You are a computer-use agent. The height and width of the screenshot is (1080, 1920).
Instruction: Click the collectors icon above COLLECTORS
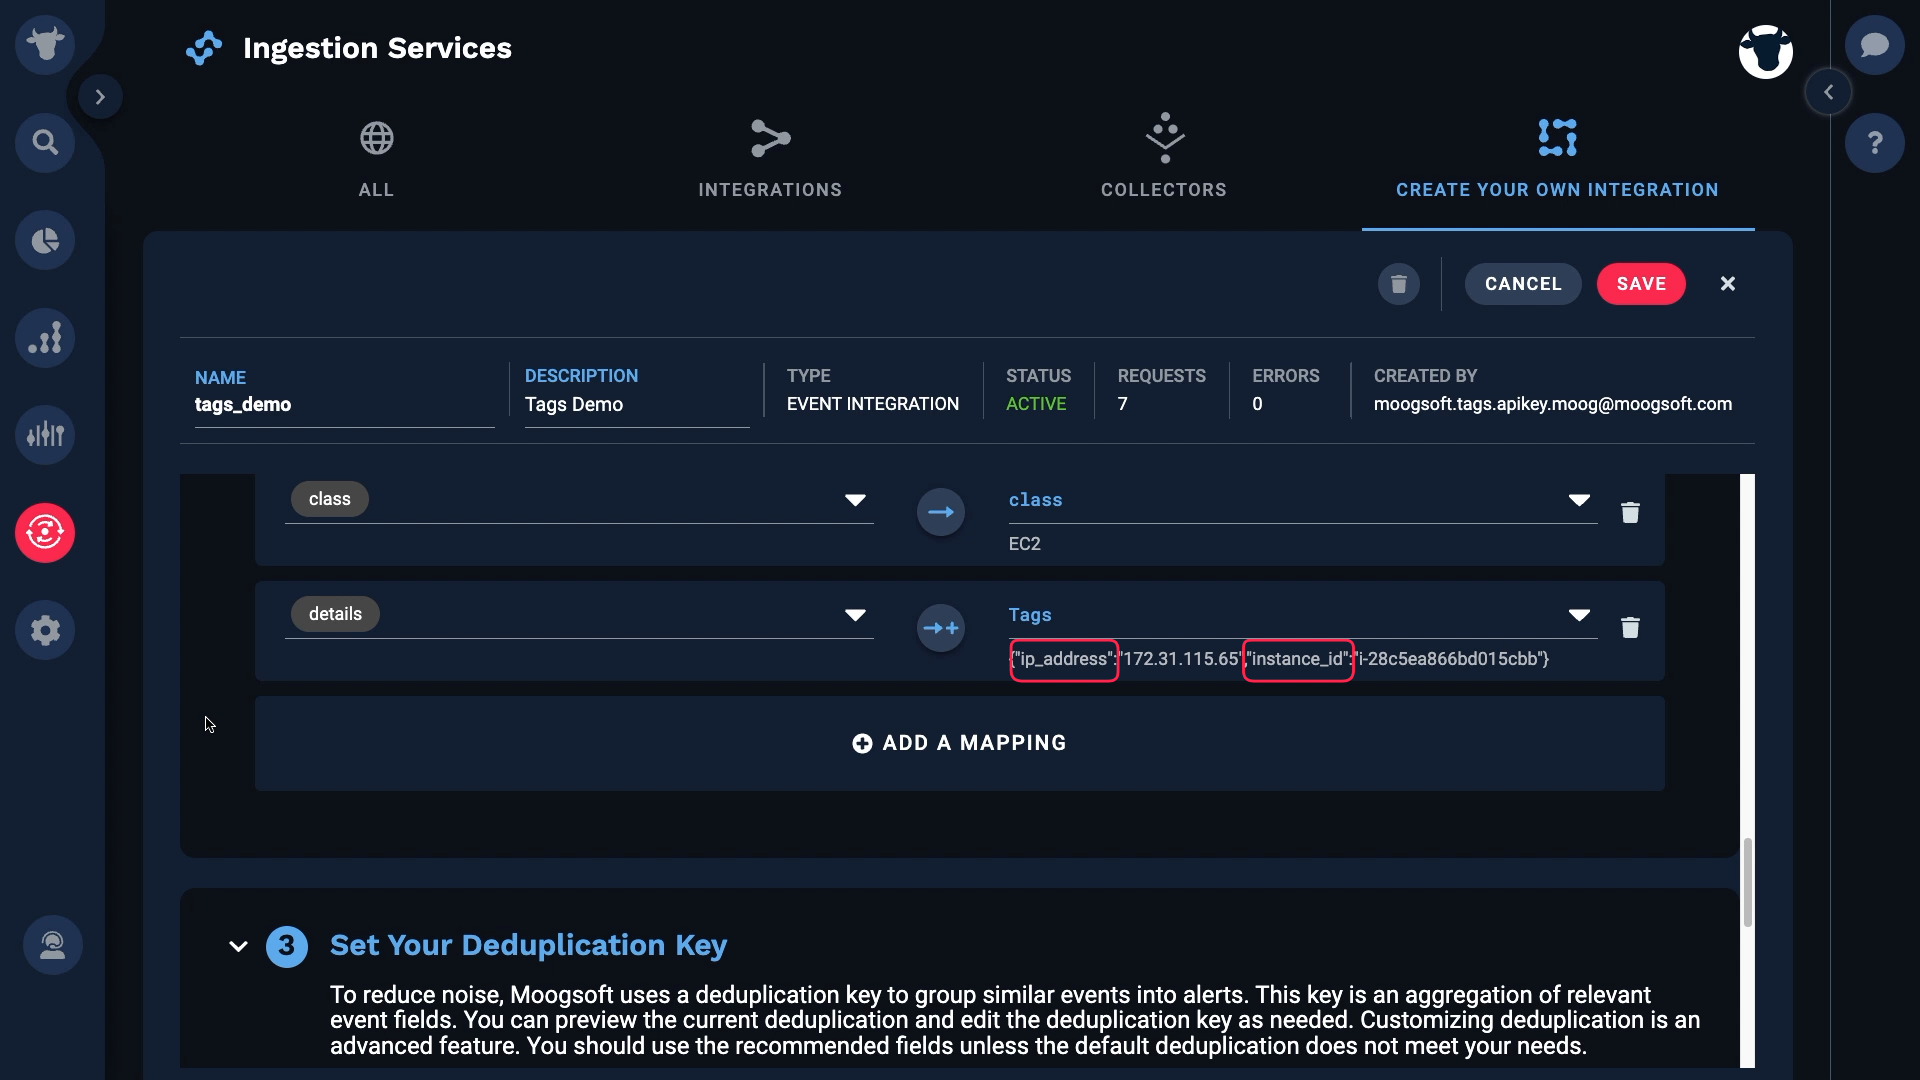click(x=1165, y=138)
